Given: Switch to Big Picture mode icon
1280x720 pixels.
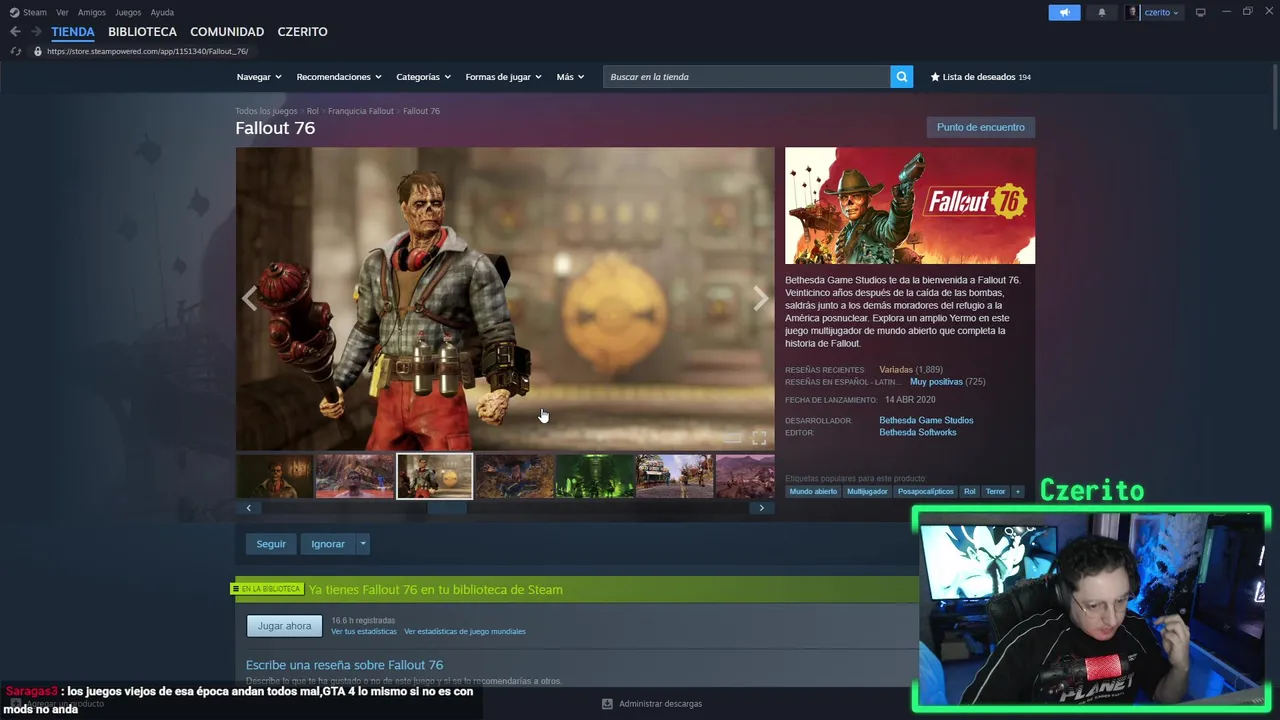Looking at the screenshot, I should tap(1200, 12).
